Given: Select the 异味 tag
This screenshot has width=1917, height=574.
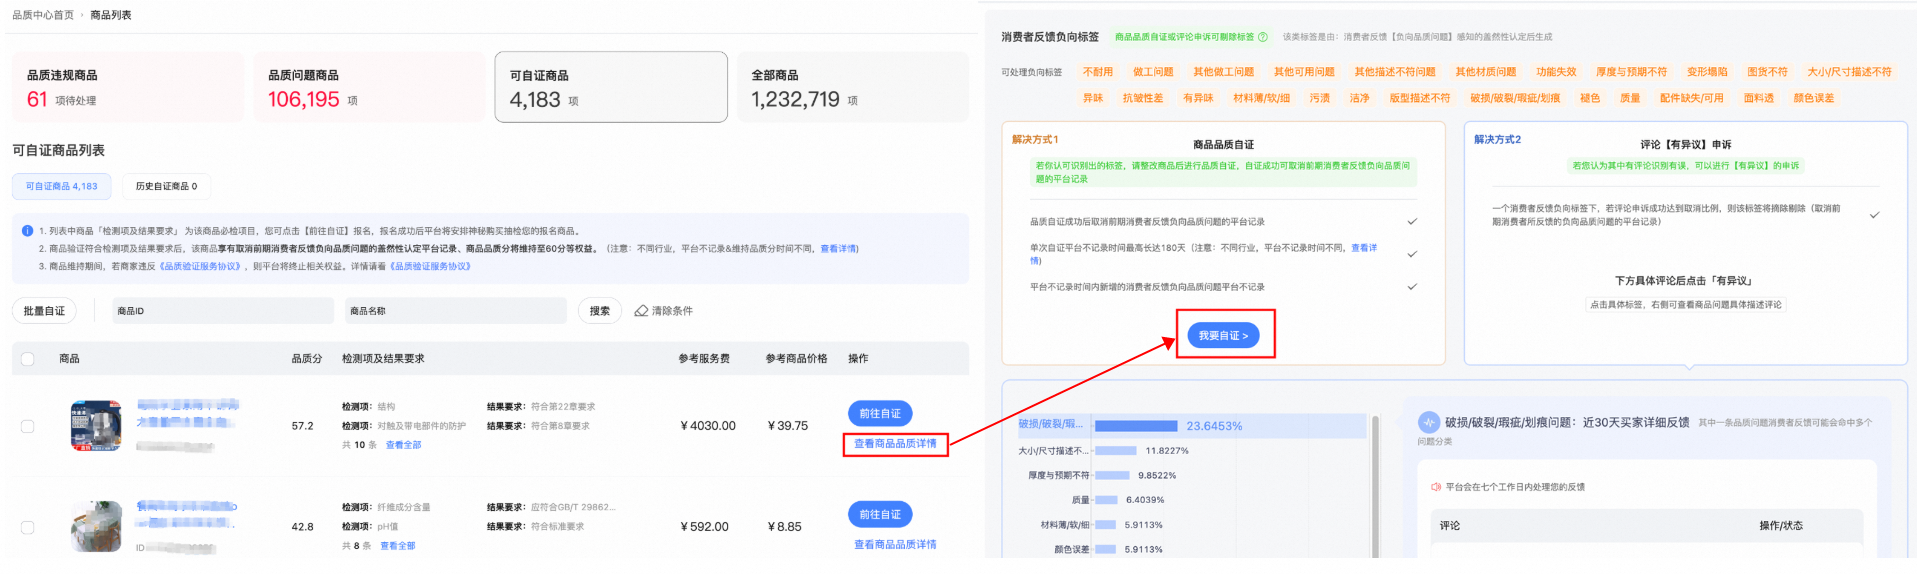Looking at the screenshot, I should (x=1093, y=98).
